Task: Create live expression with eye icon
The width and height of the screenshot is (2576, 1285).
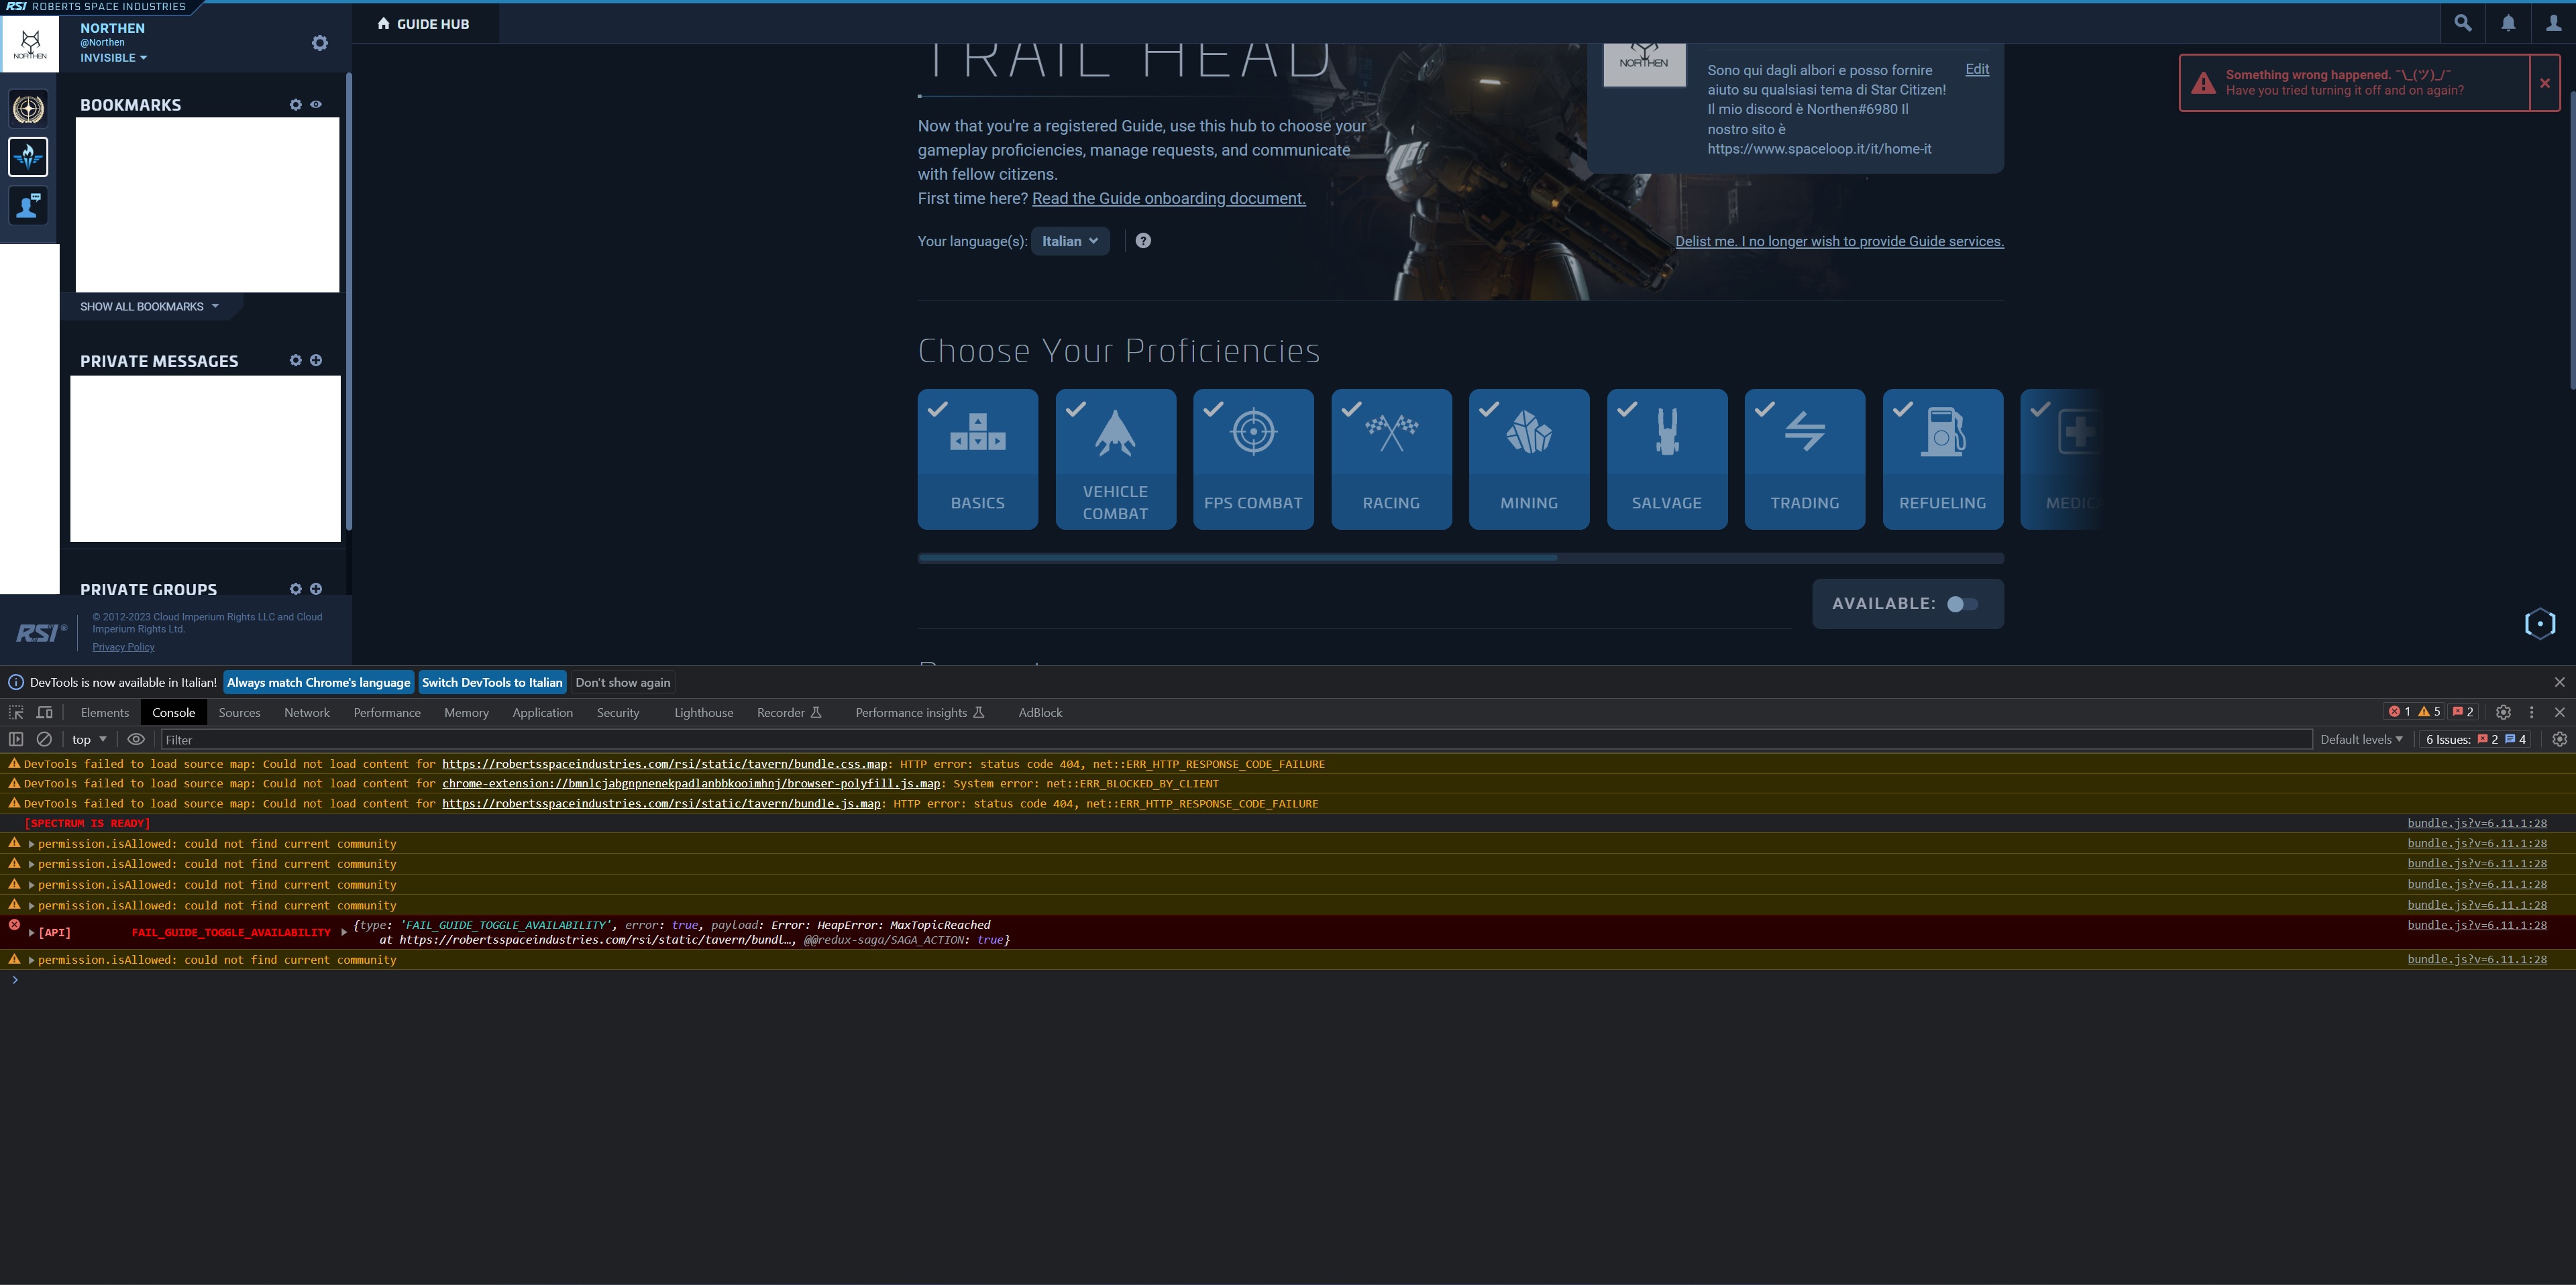Action: (137, 739)
